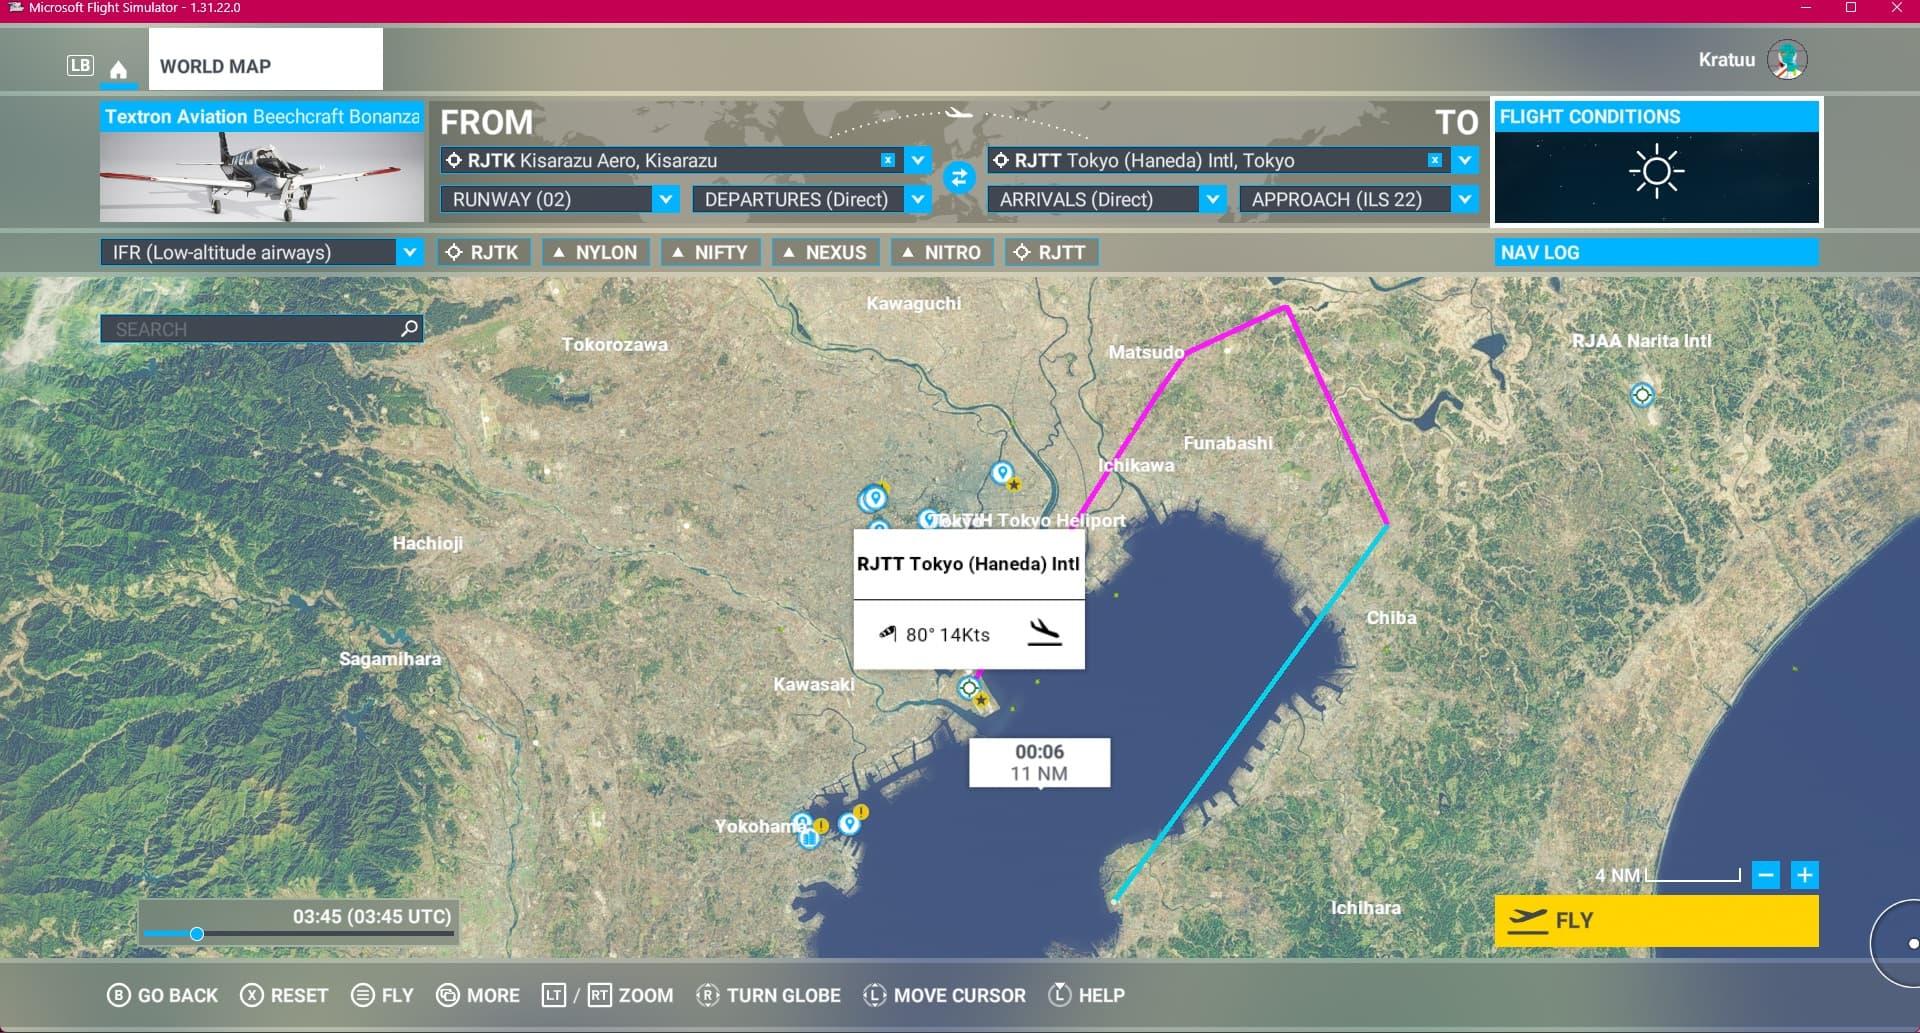
Task: Expand the Approach (ILS 22) dropdown
Action: pyautogui.click(x=1464, y=199)
